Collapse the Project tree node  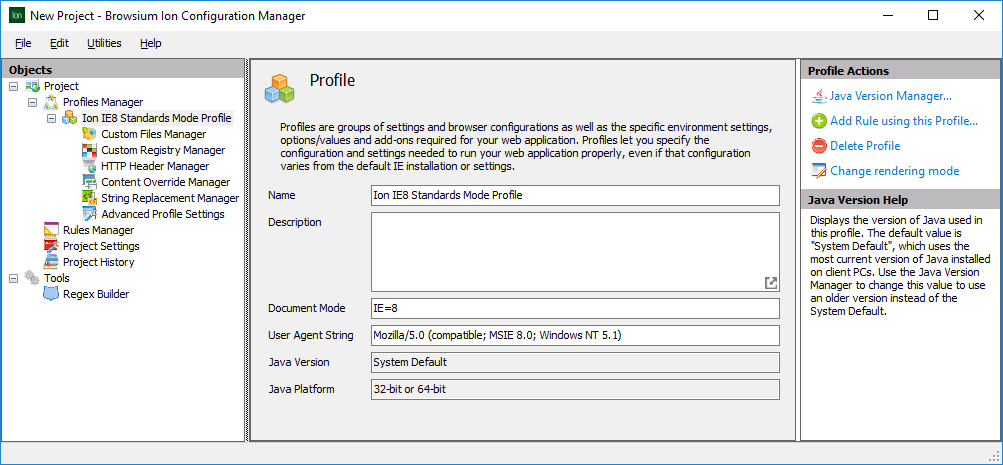(13, 86)
